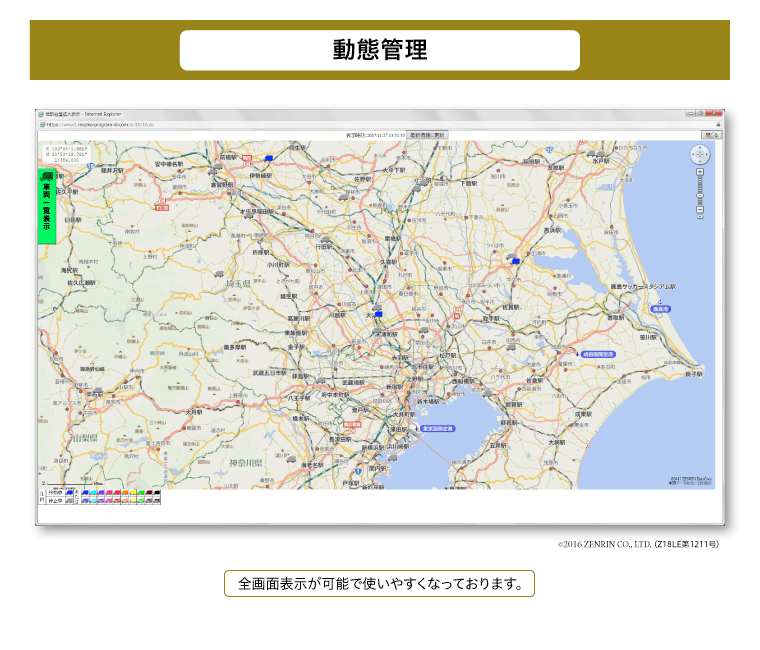Select the blue truck near Tsukuba

[x=515, y=259]
